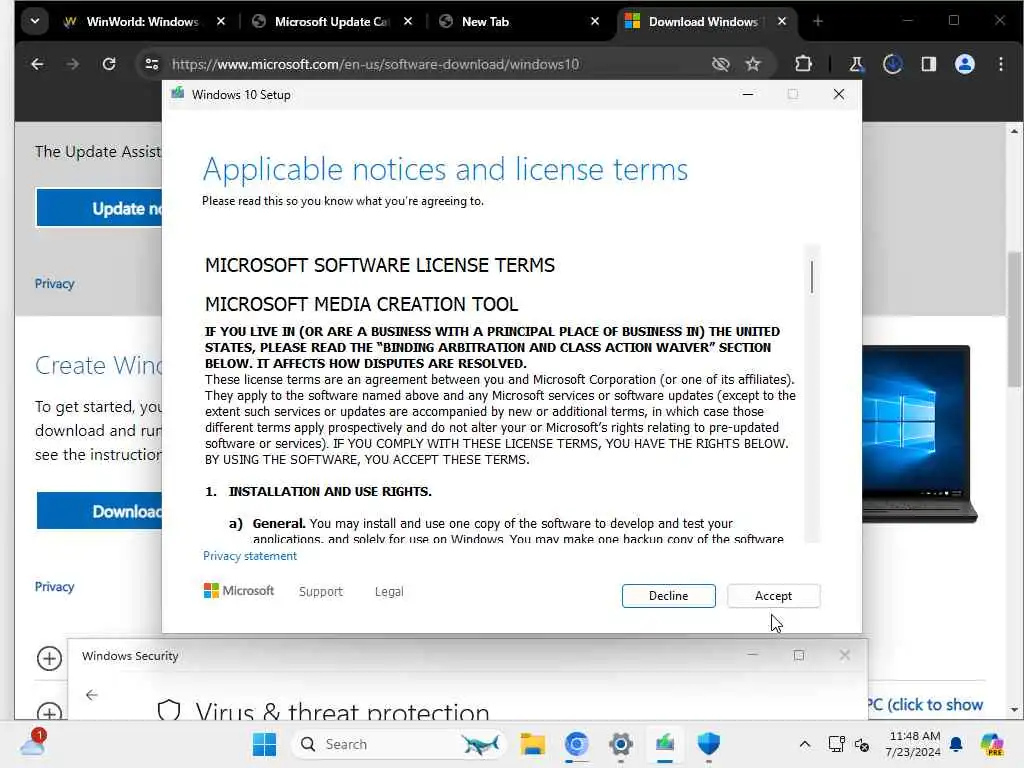Screen dimensions: 1024x768
Task: Open the tab search dropdown arrow
Action: (35, 22)
